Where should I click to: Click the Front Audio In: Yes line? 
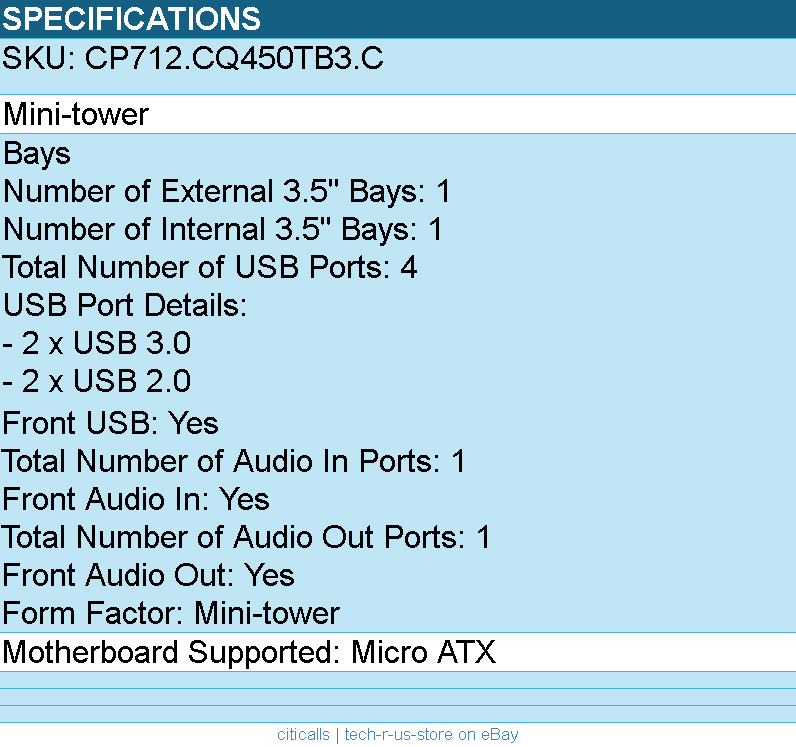click(x=136, y=499)
